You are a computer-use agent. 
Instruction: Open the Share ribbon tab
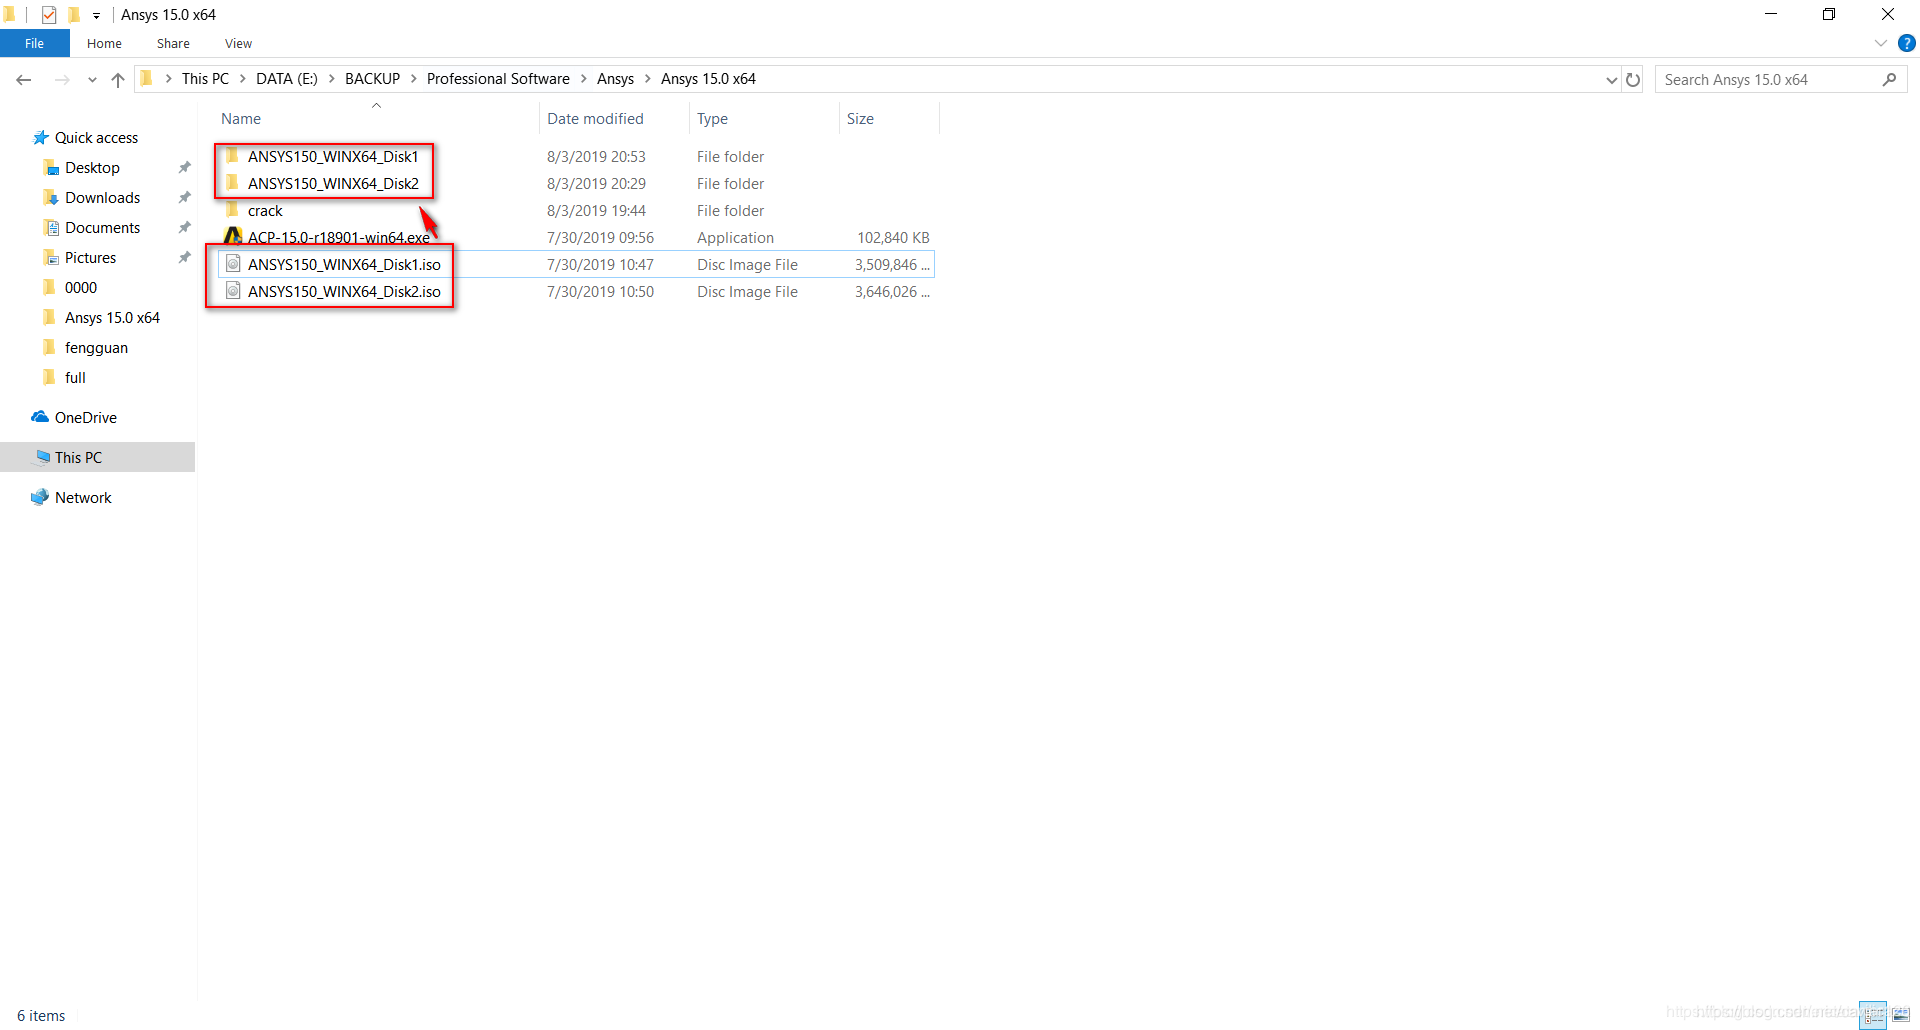(173, 43)
